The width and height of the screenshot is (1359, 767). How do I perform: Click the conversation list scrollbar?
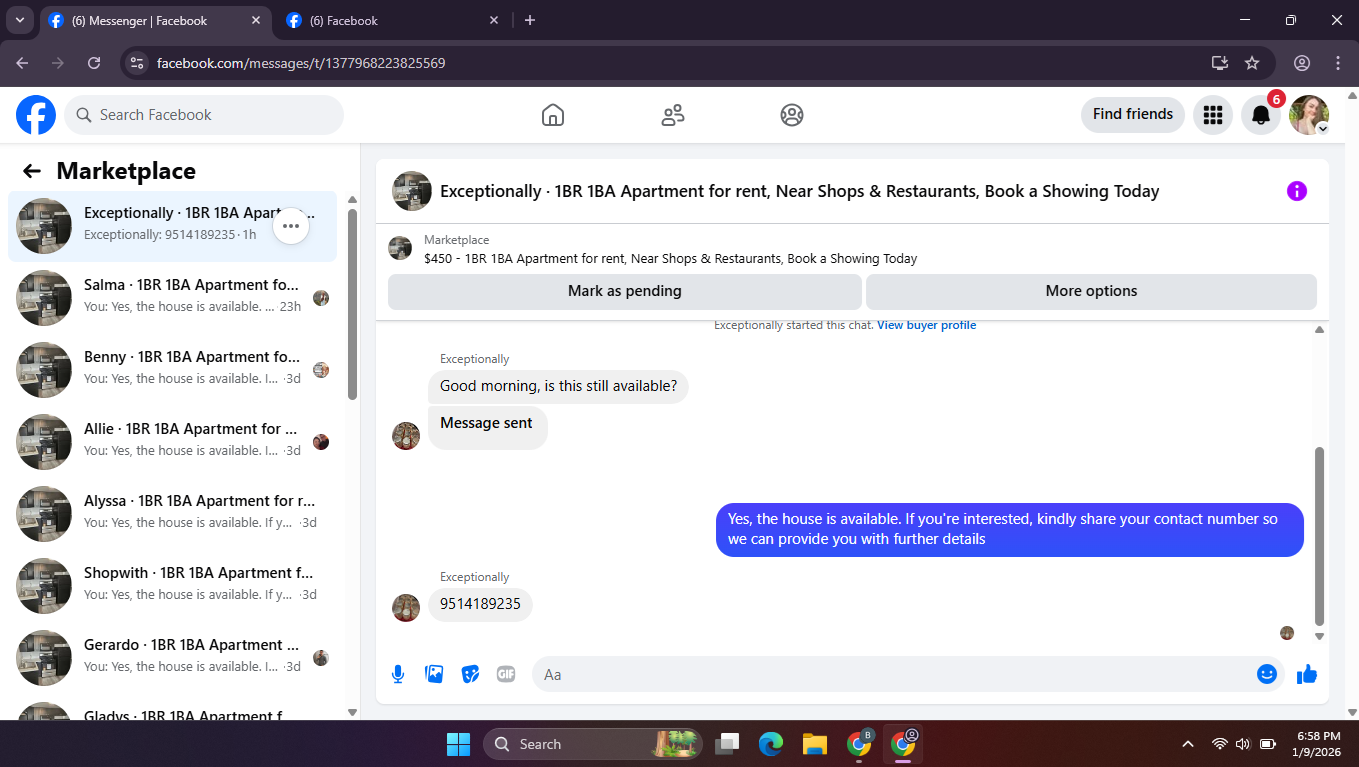point(352,304)
